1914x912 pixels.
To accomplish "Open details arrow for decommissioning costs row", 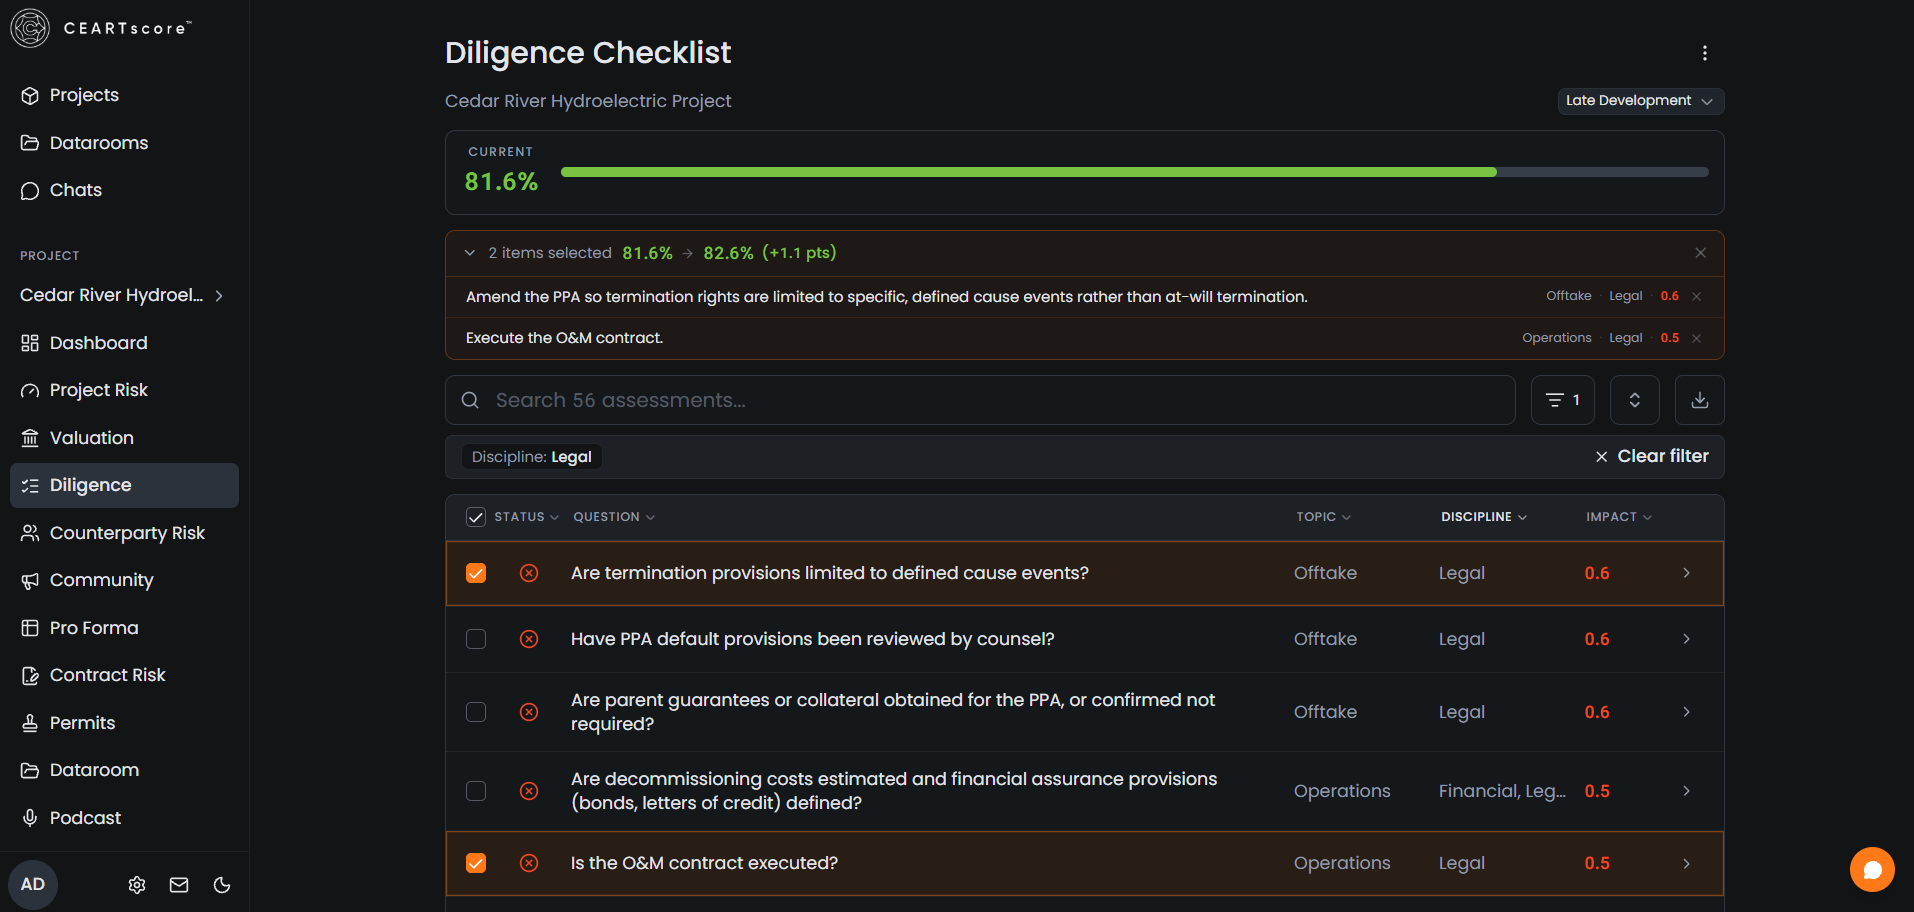I will click(x=1686, y=791).
